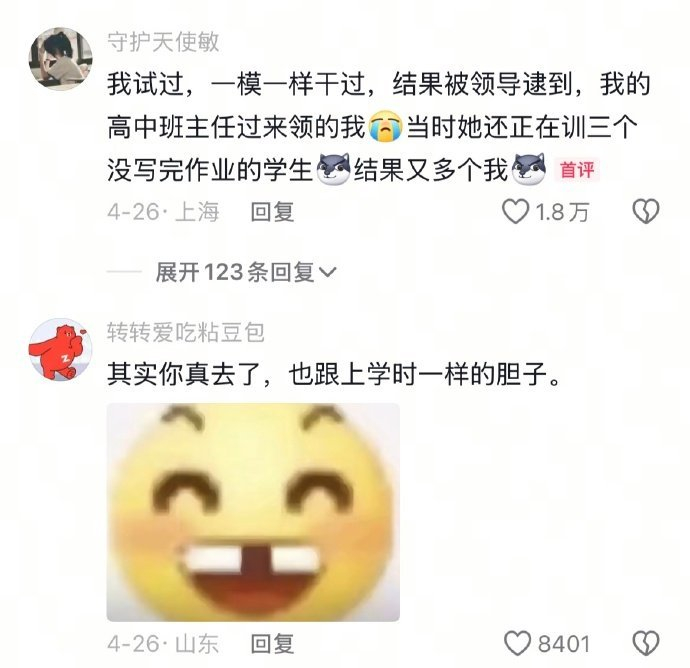Open username 守护天使敏
This screenshot has width=690, height=668.
click(163, 43)
